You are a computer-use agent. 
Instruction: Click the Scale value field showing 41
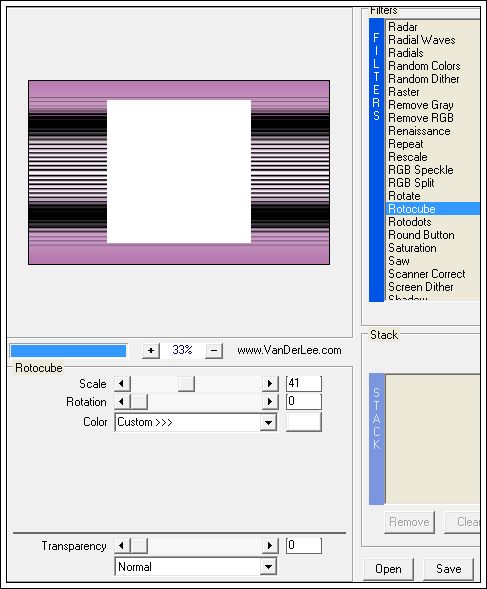coord(304,384)
